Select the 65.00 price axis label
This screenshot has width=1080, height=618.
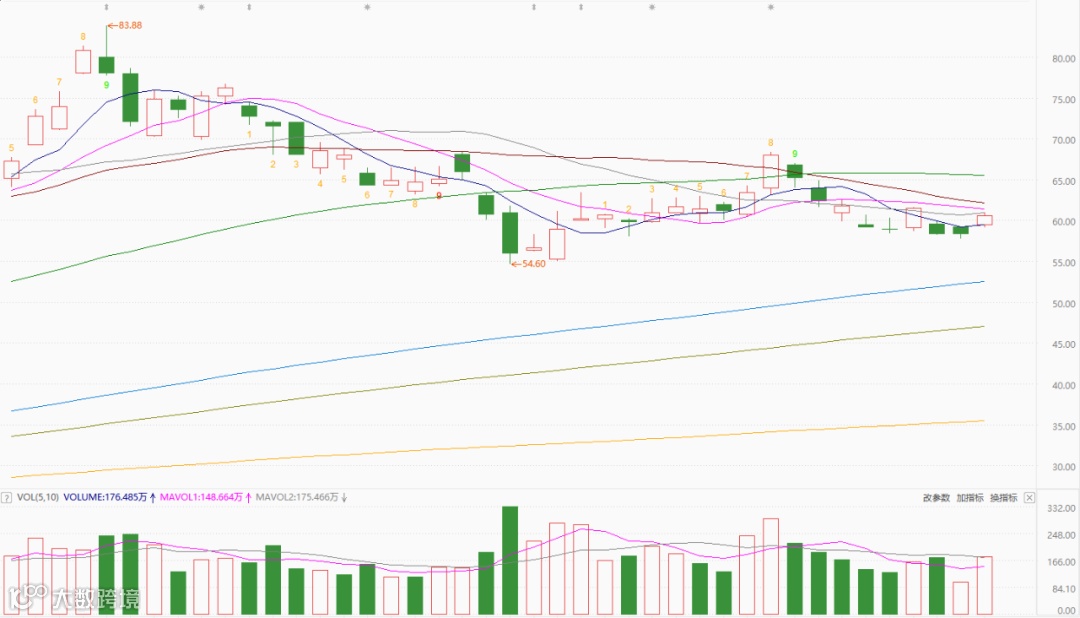pos(1063,182)
